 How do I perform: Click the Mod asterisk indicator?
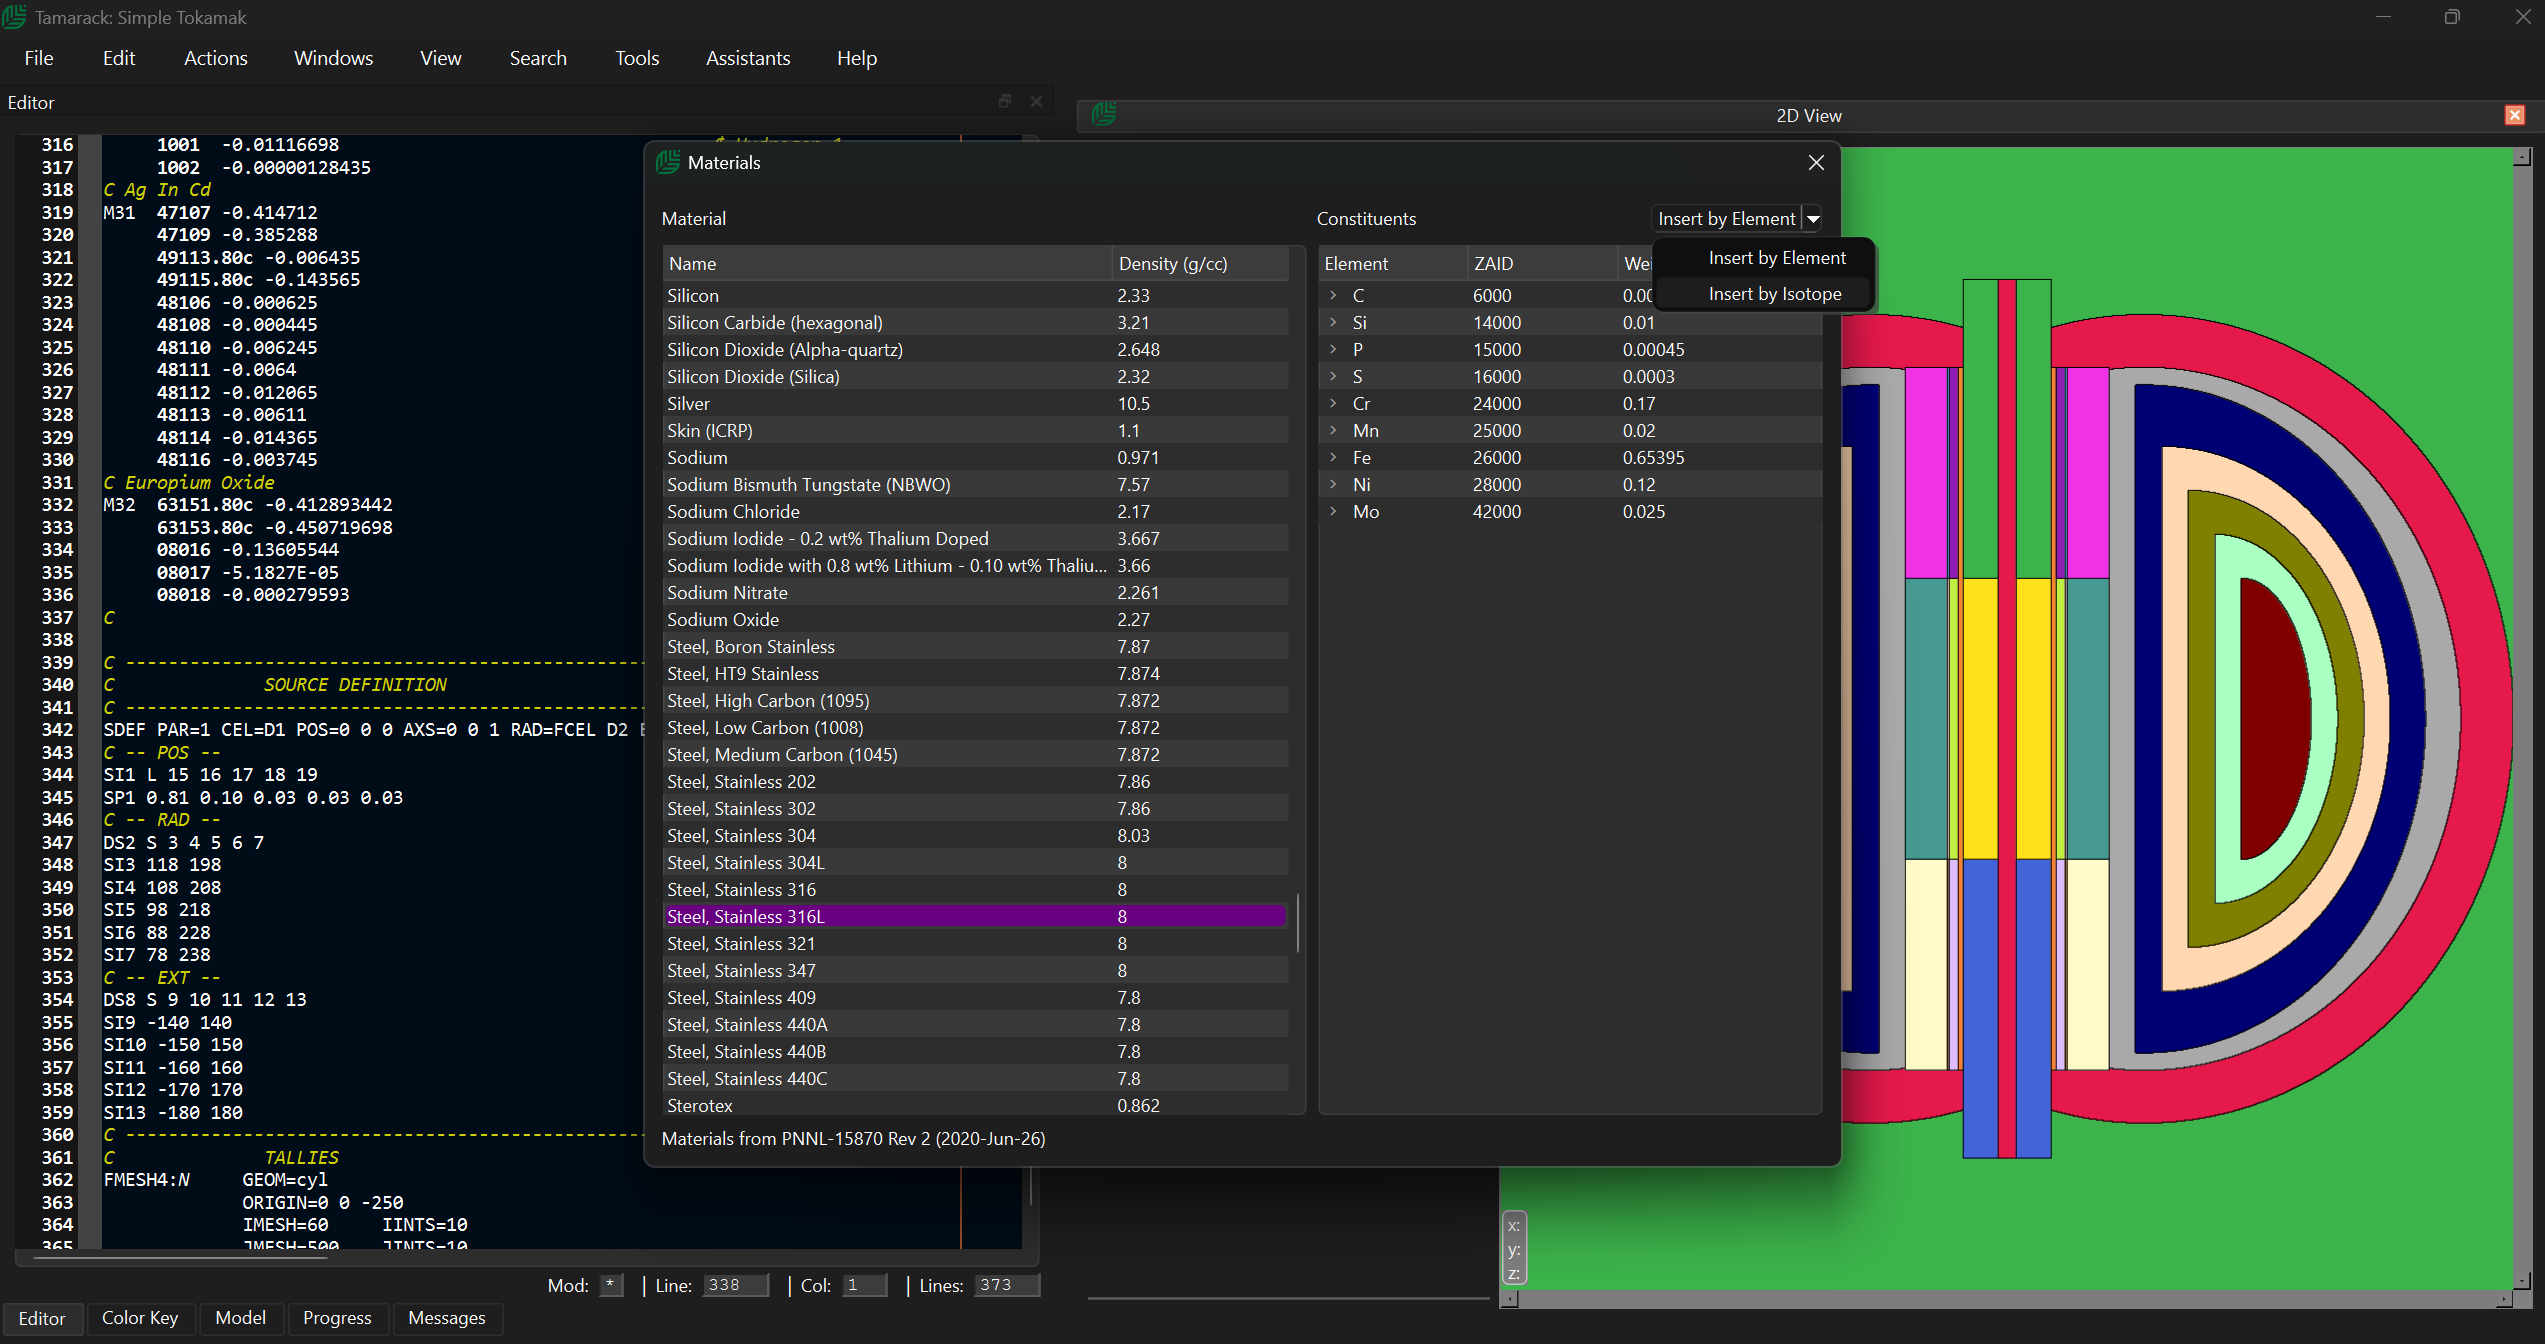612,1285
